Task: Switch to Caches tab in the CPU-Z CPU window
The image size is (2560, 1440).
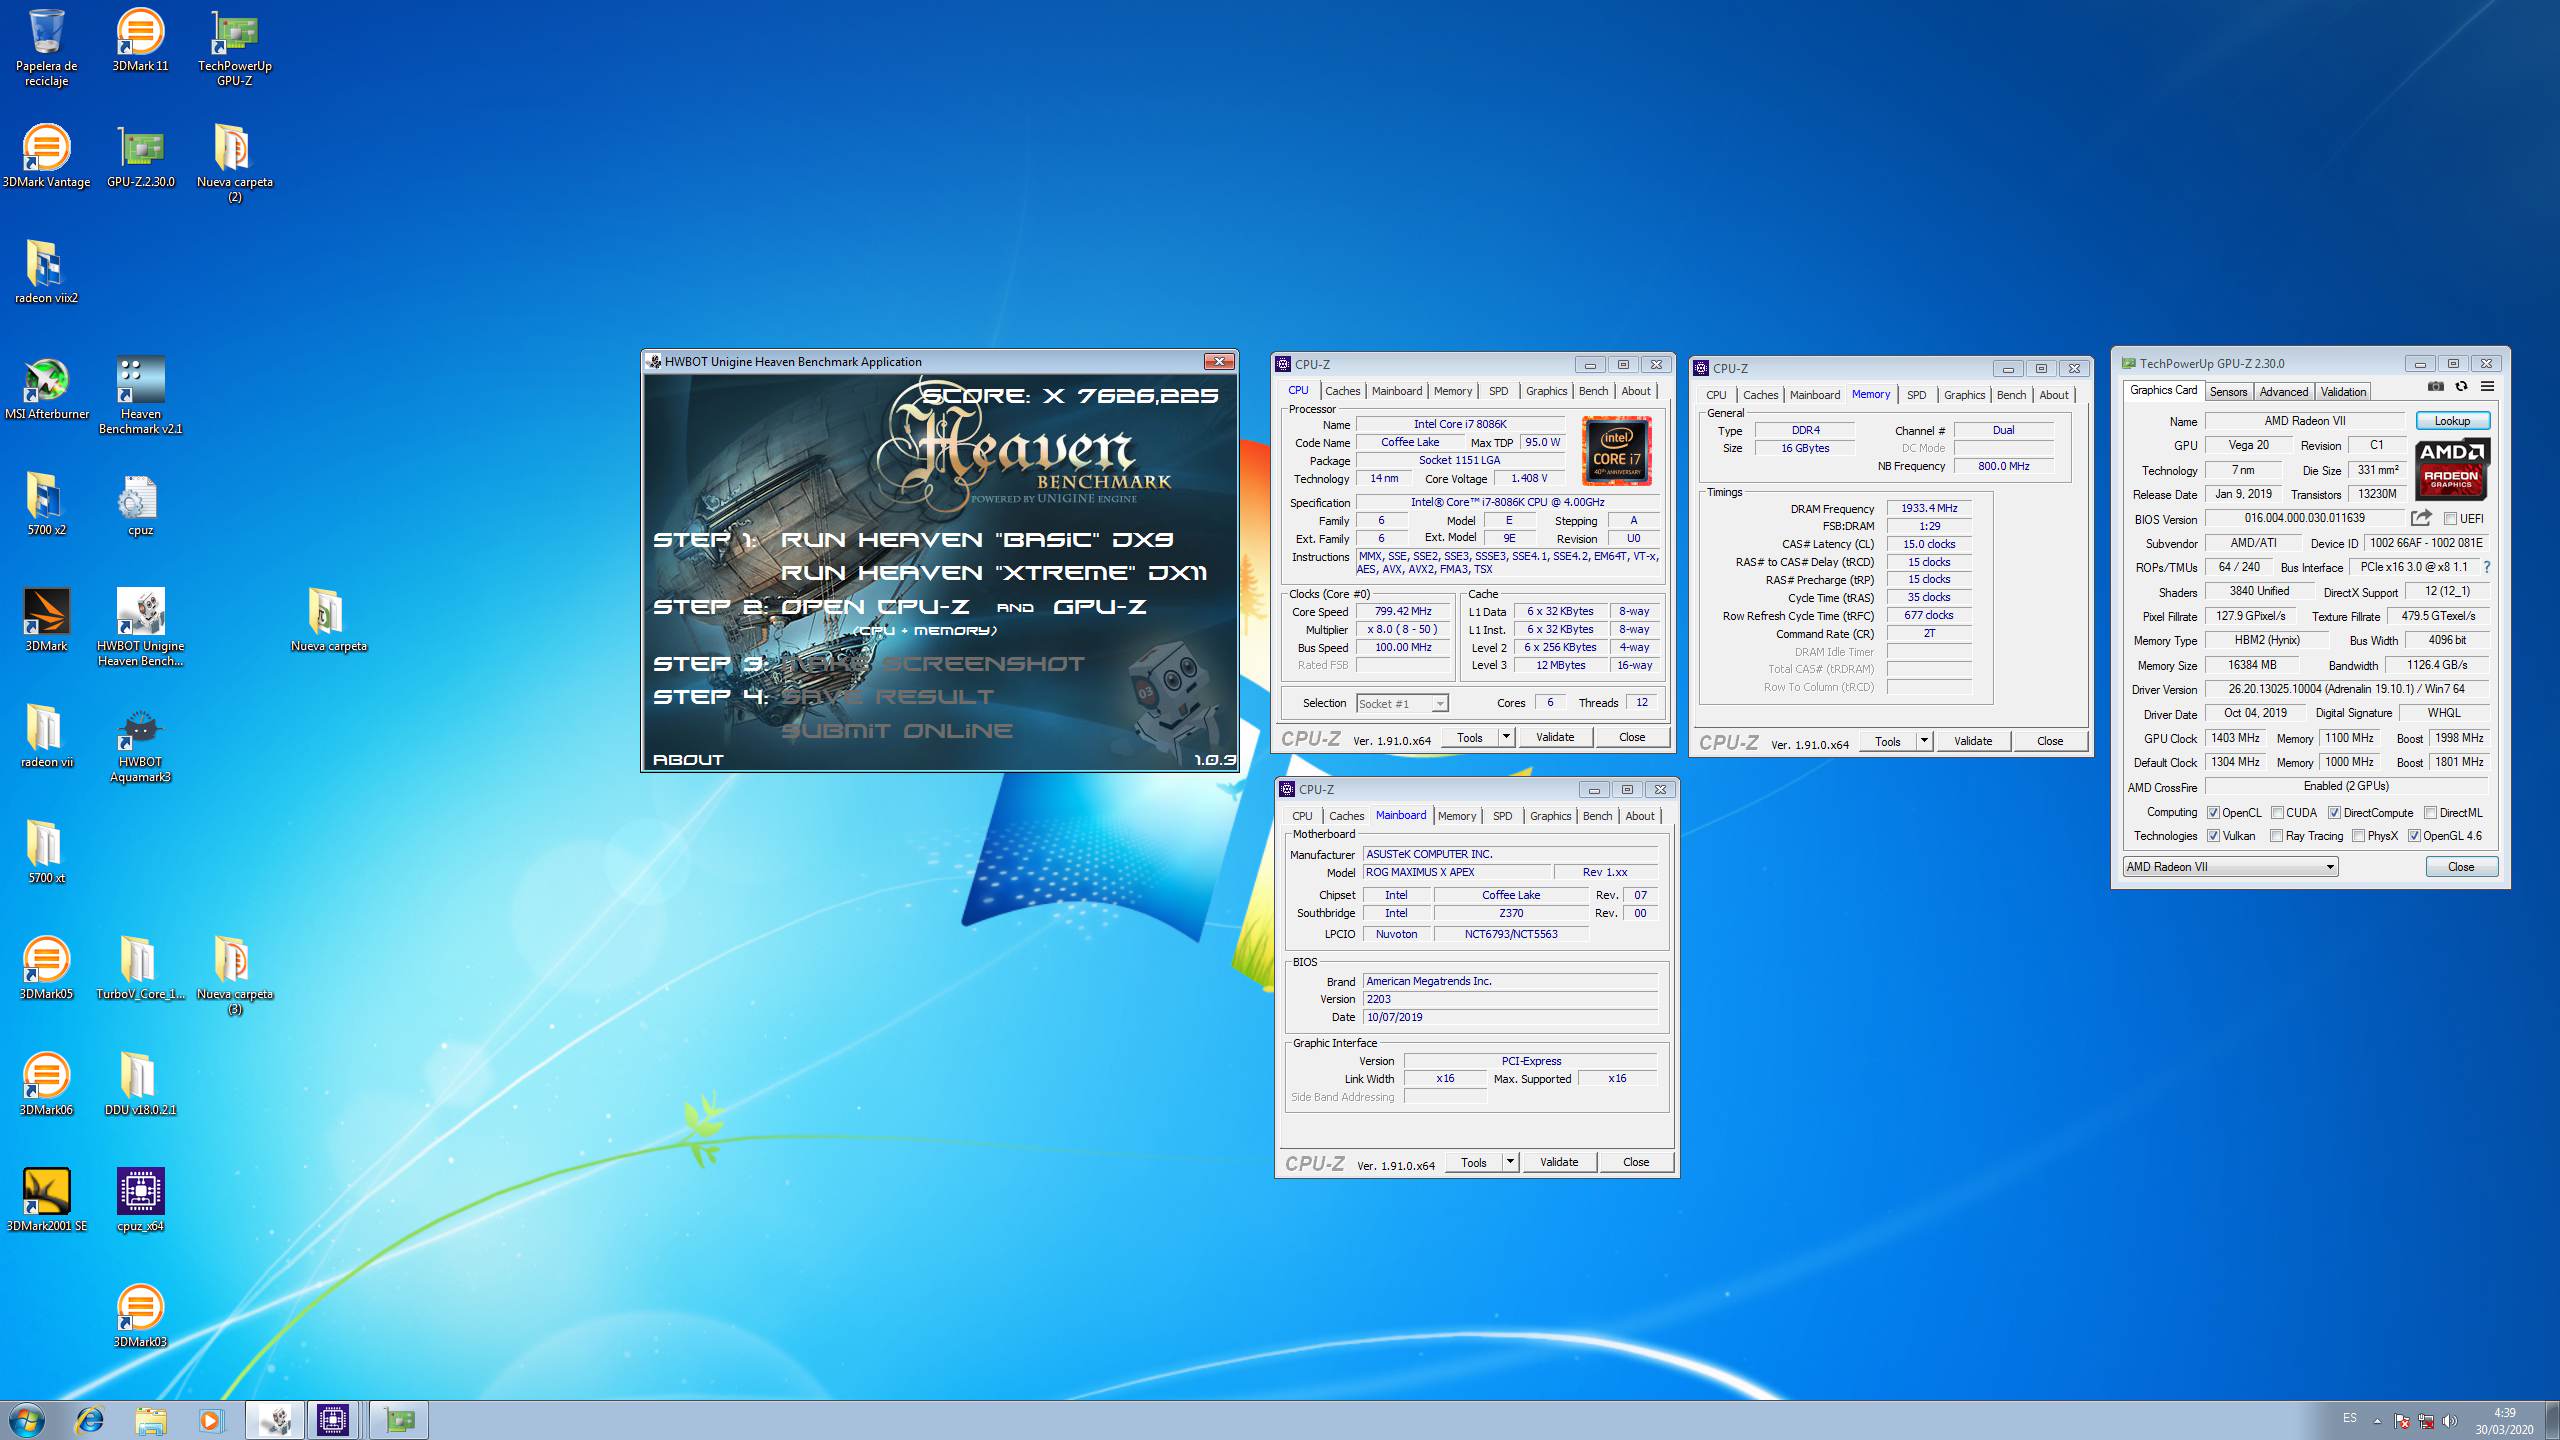Action: click(x=1343, y=391)
